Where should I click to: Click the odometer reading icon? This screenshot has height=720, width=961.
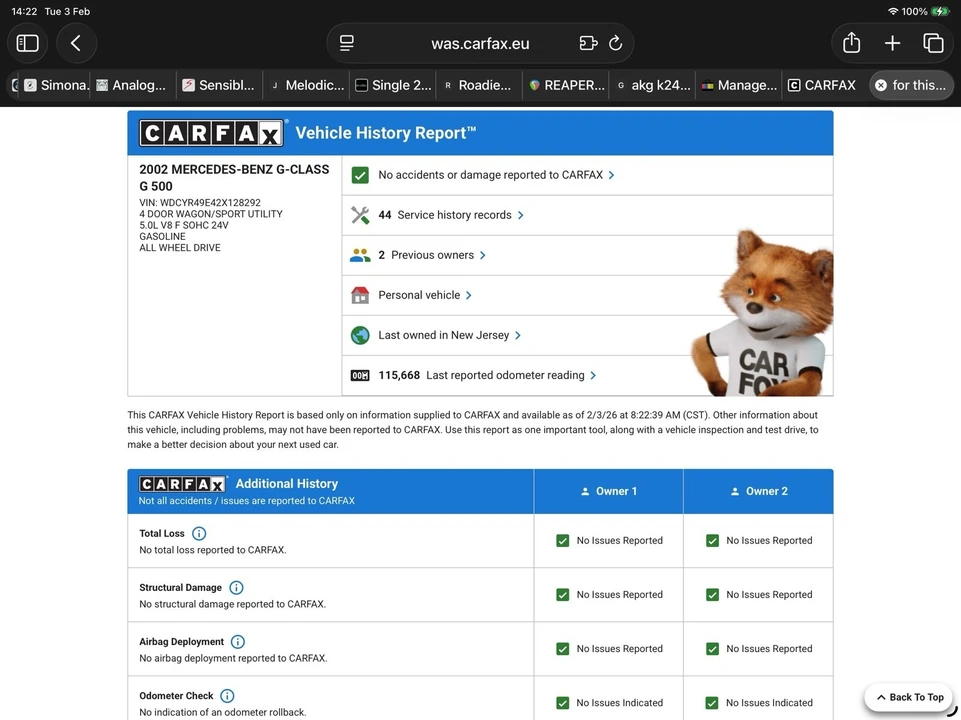click(x=360, y=375)
